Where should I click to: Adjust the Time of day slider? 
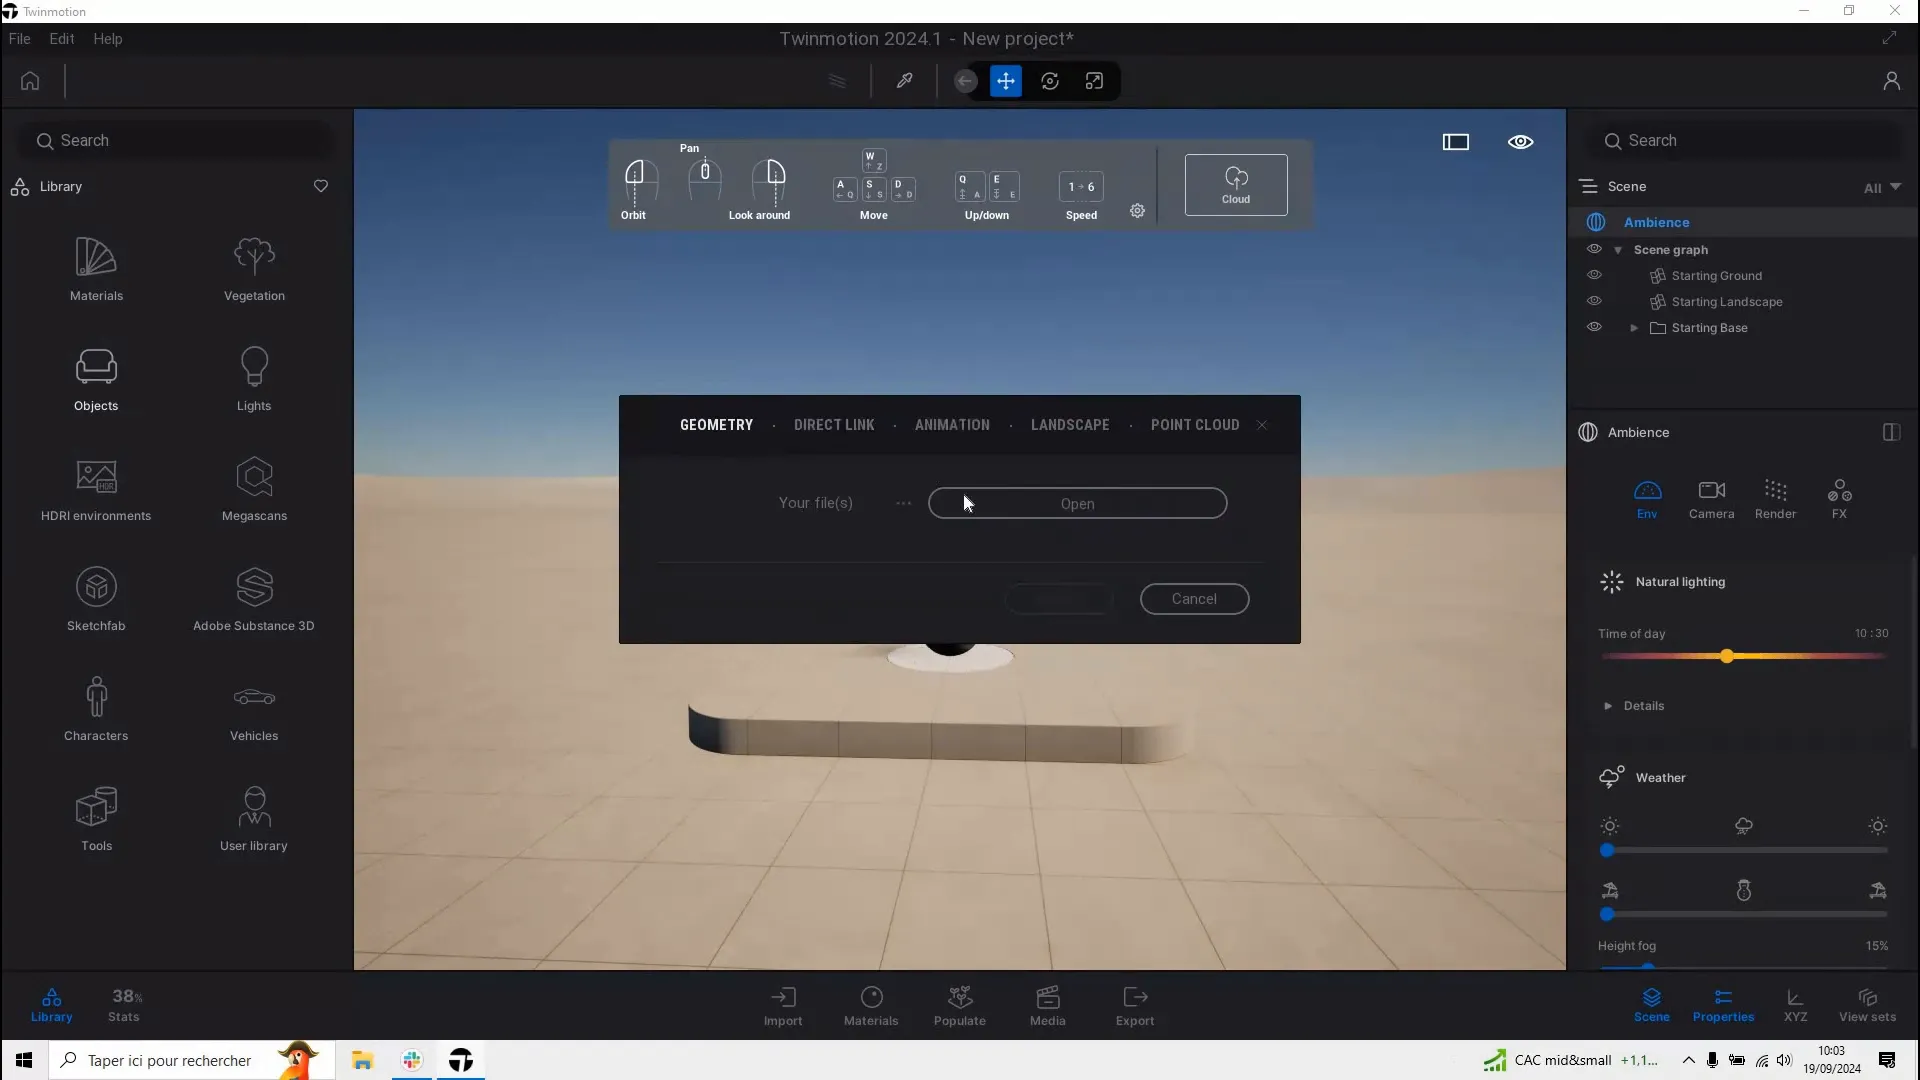coord(1744,656)
